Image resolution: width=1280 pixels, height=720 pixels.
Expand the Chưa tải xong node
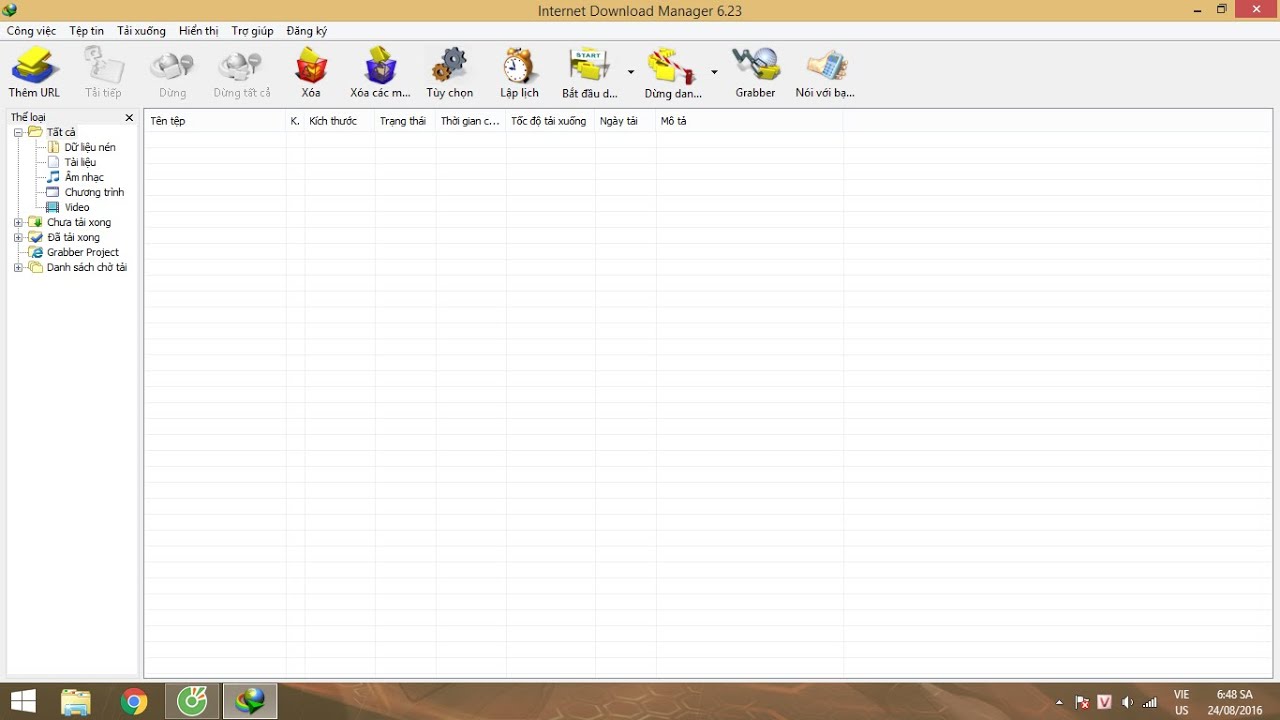point(18,222)
